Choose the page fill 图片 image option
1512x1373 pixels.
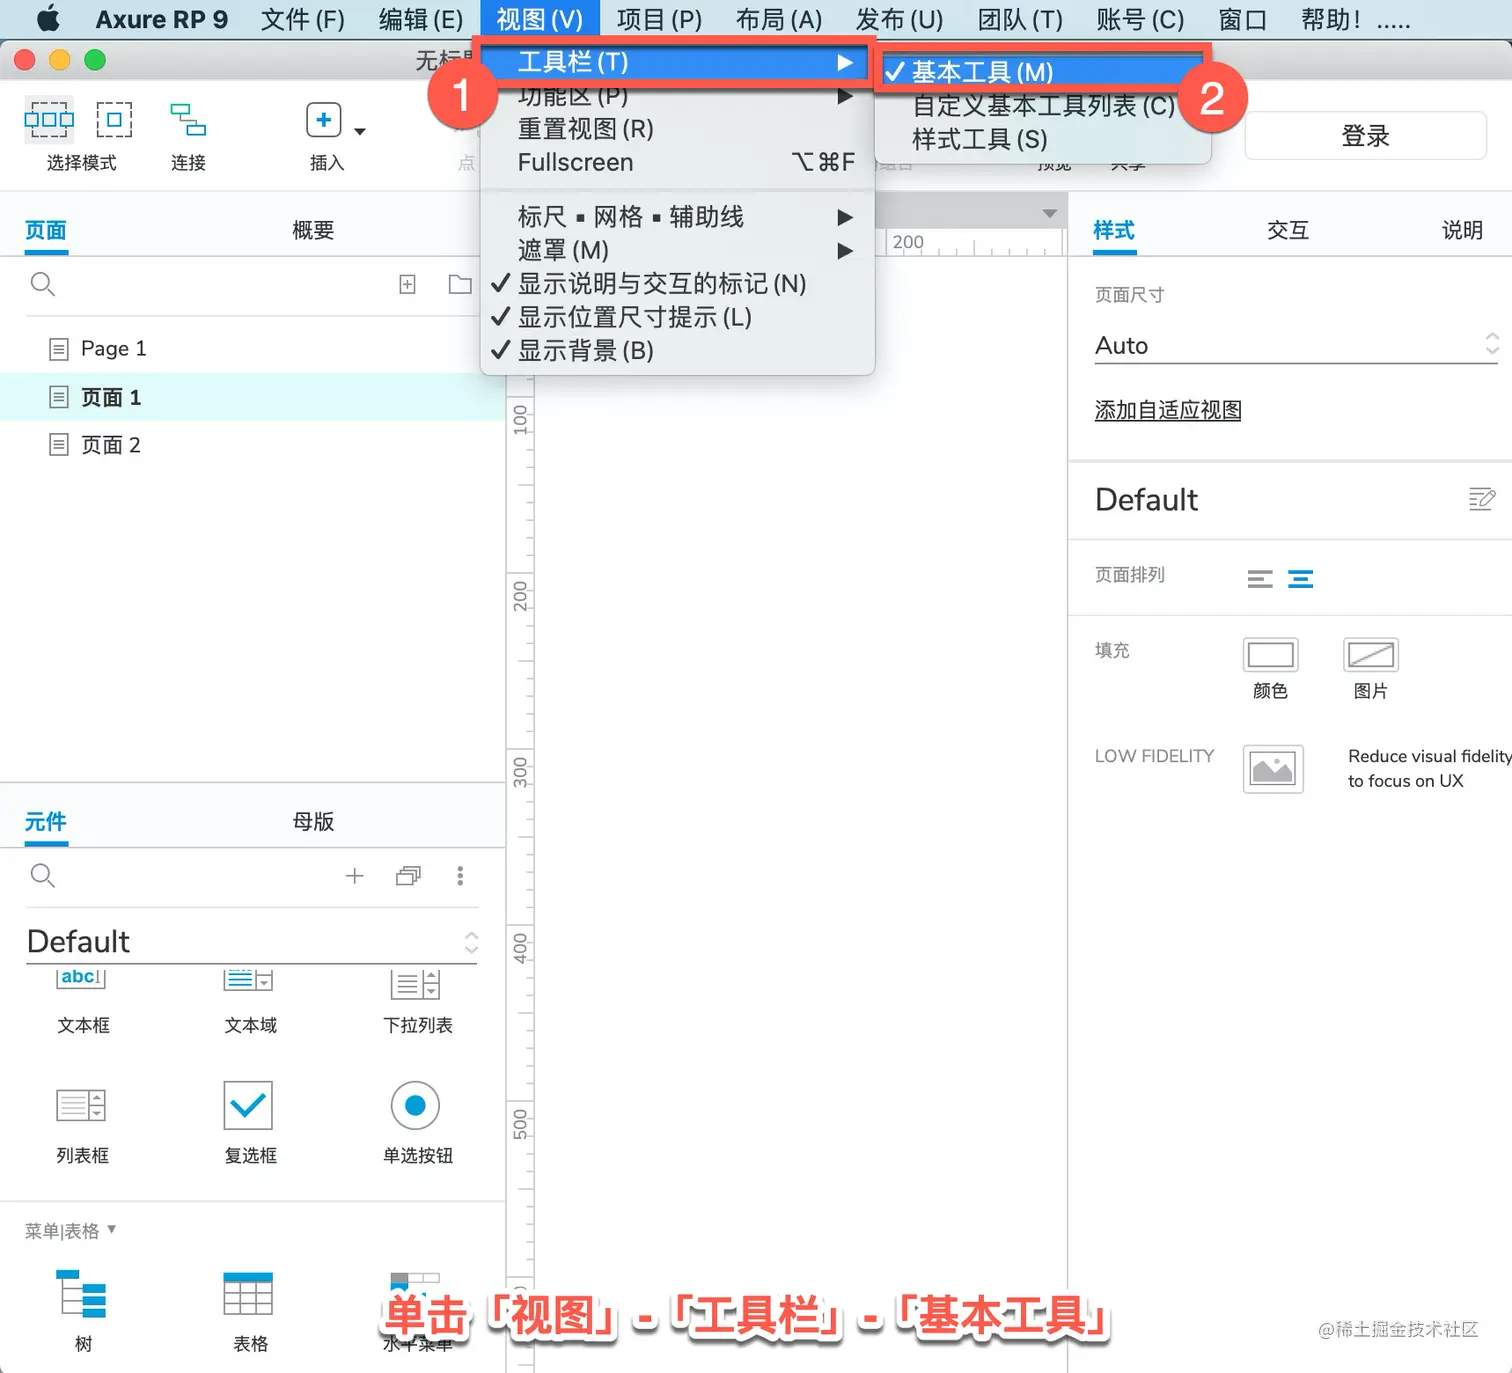[x=1370, y=655]
